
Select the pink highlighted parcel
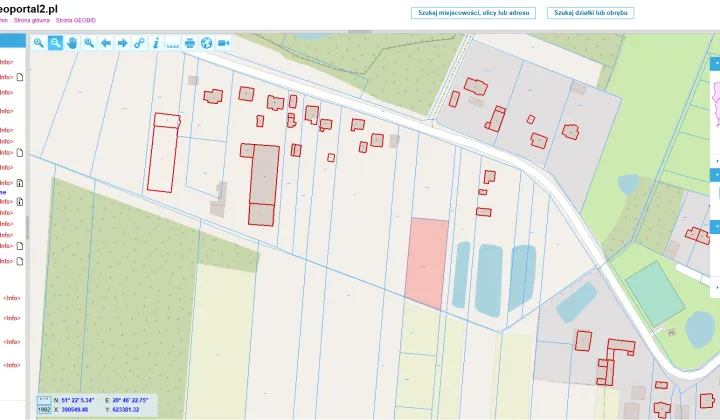(x=427, y=264)
